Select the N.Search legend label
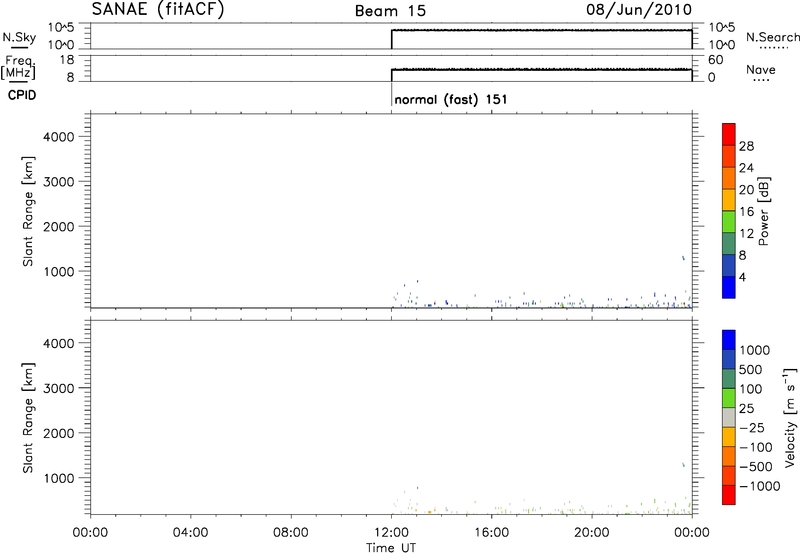The height and width of the screenshot is (554, 800). 773,37
